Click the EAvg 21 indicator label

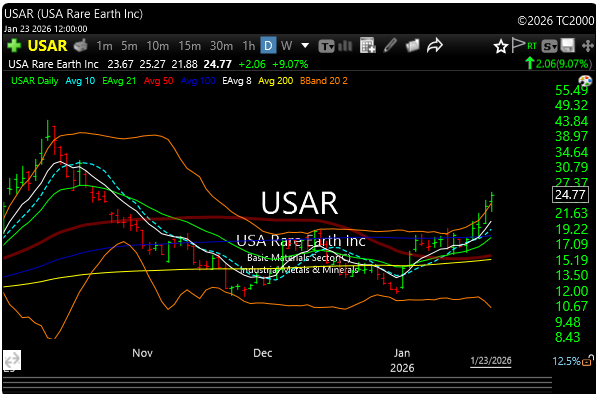tap(119, 81)
